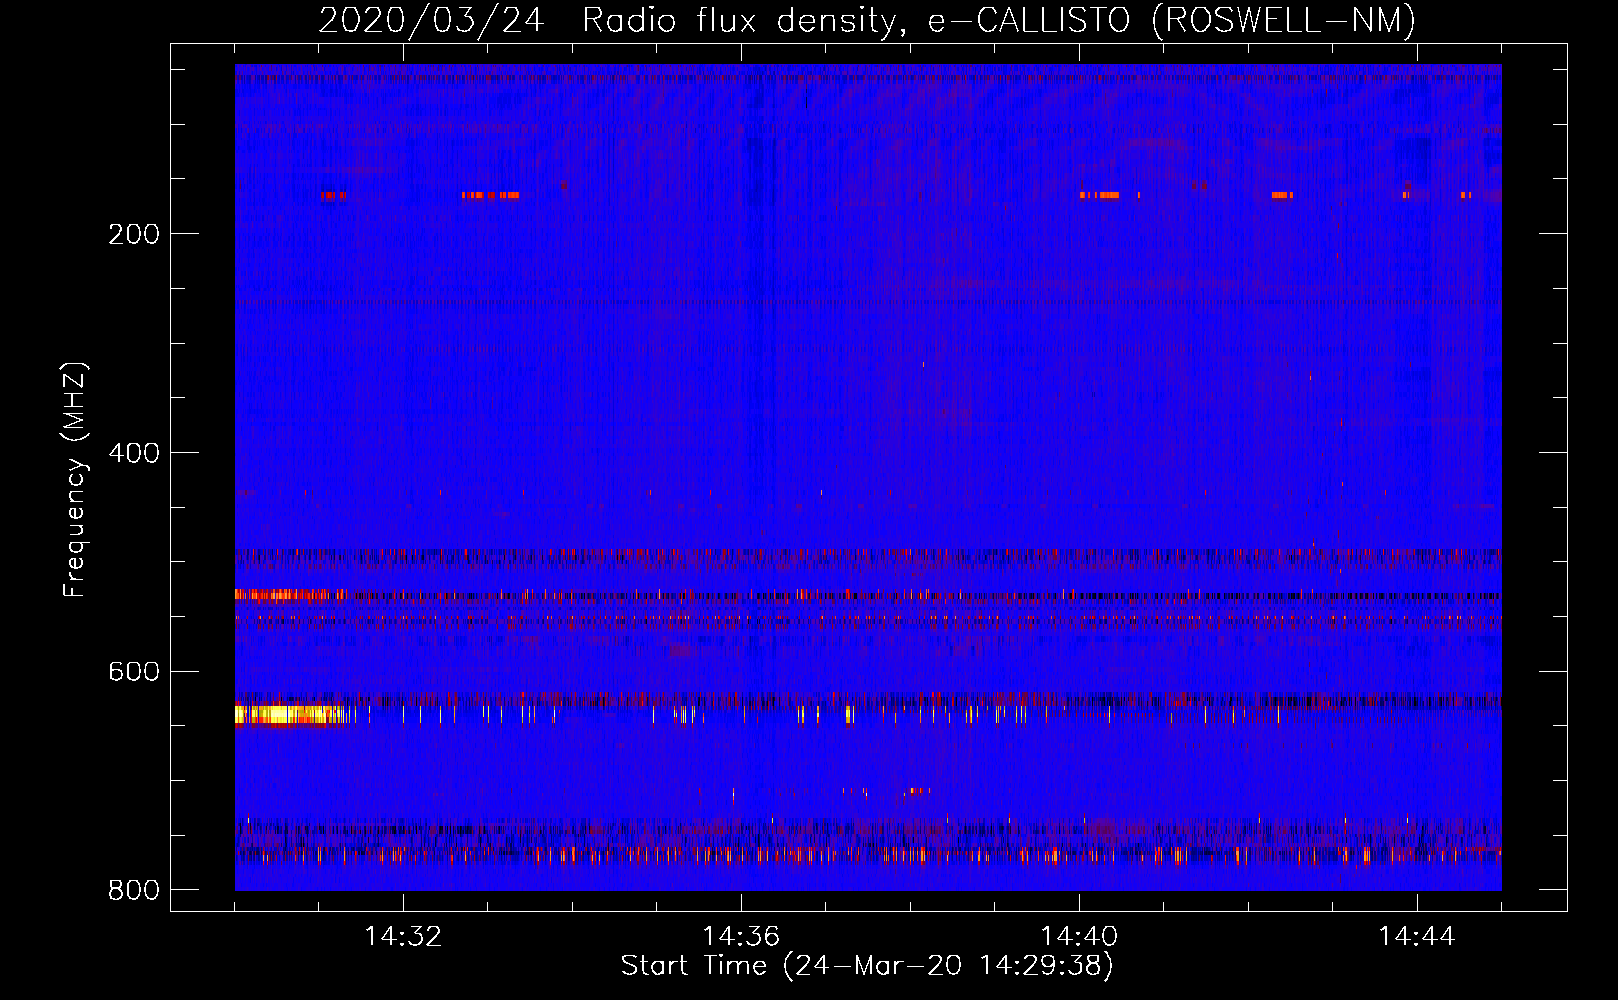This screenshot has width=1618, height=1000.
Task: Click the 14:44 time tick label
Action: pos(1417,937)
